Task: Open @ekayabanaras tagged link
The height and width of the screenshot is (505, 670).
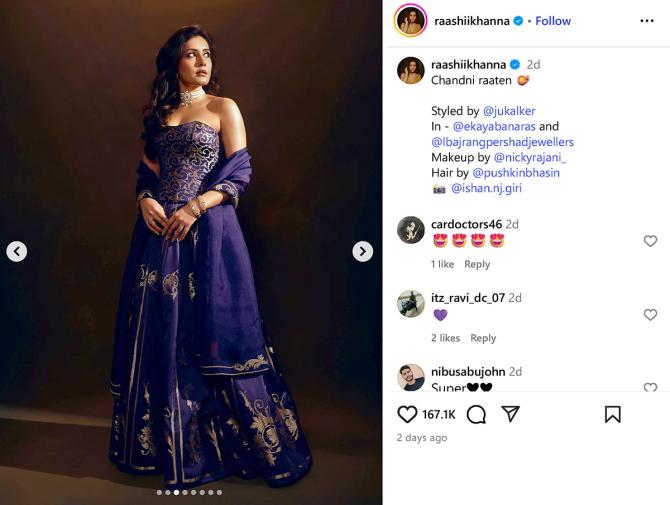Action: (x=494, y=126)
